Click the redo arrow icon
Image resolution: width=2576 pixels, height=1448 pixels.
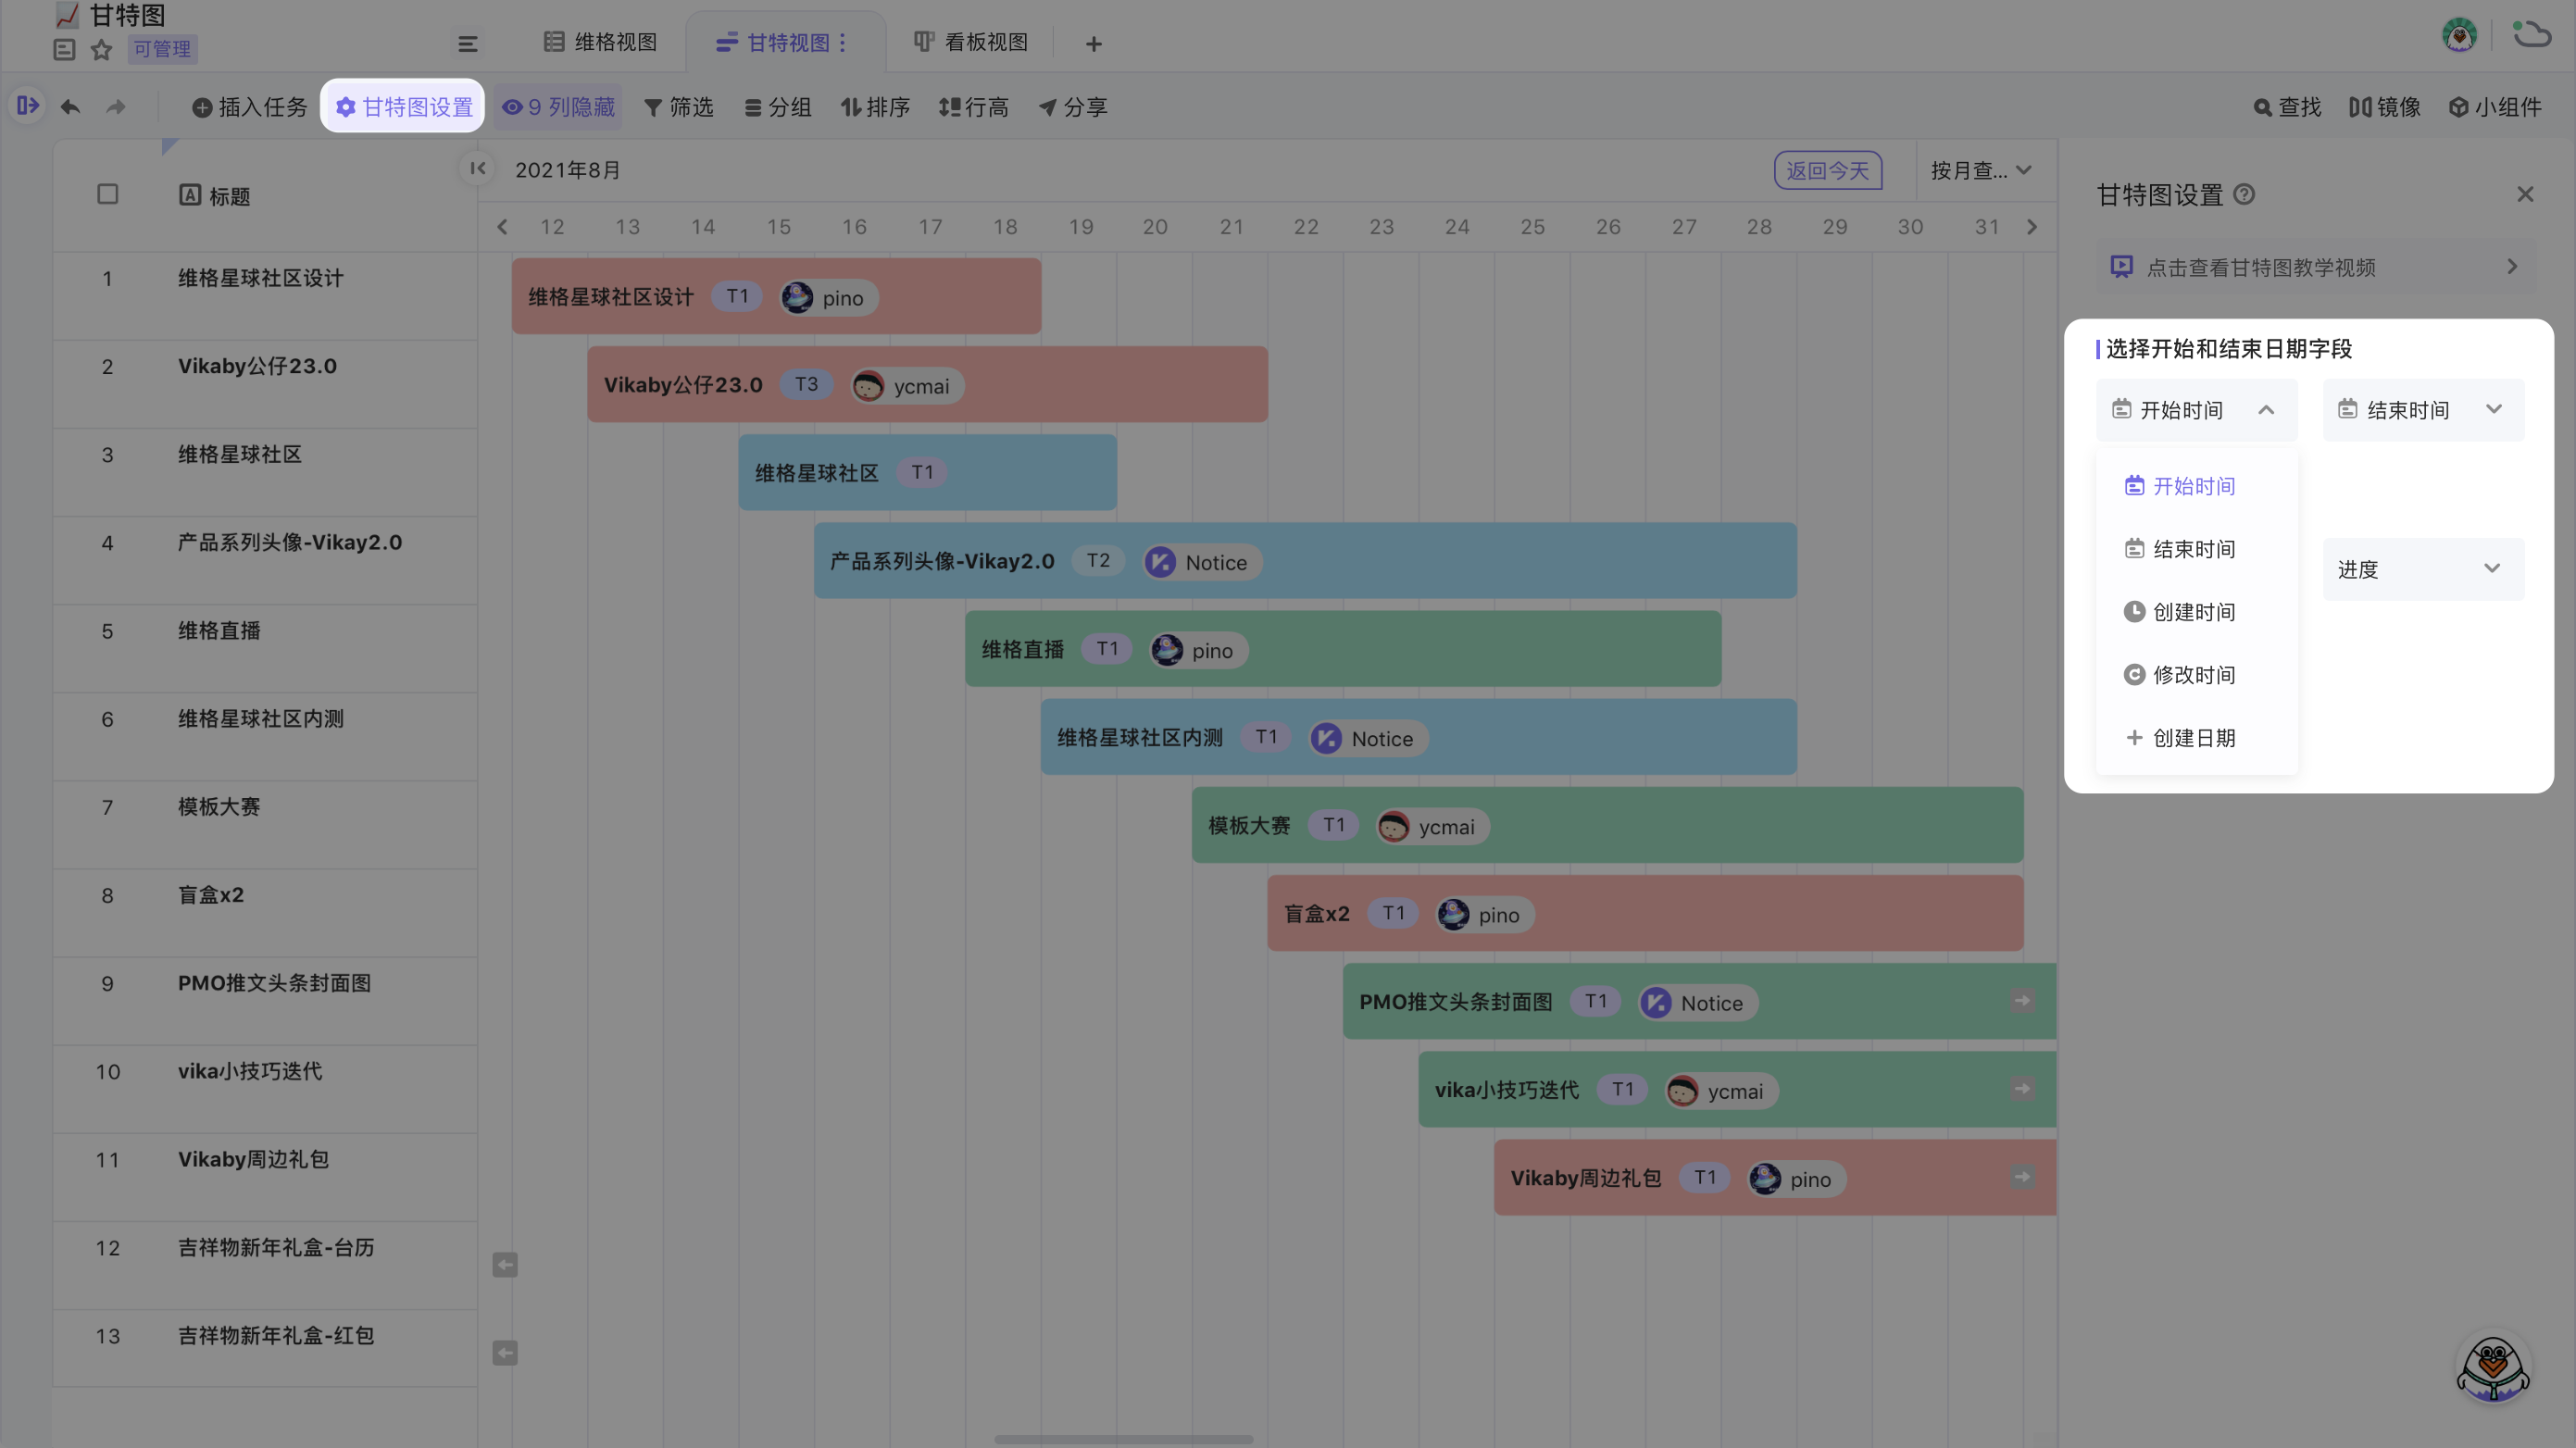point(116,107)
